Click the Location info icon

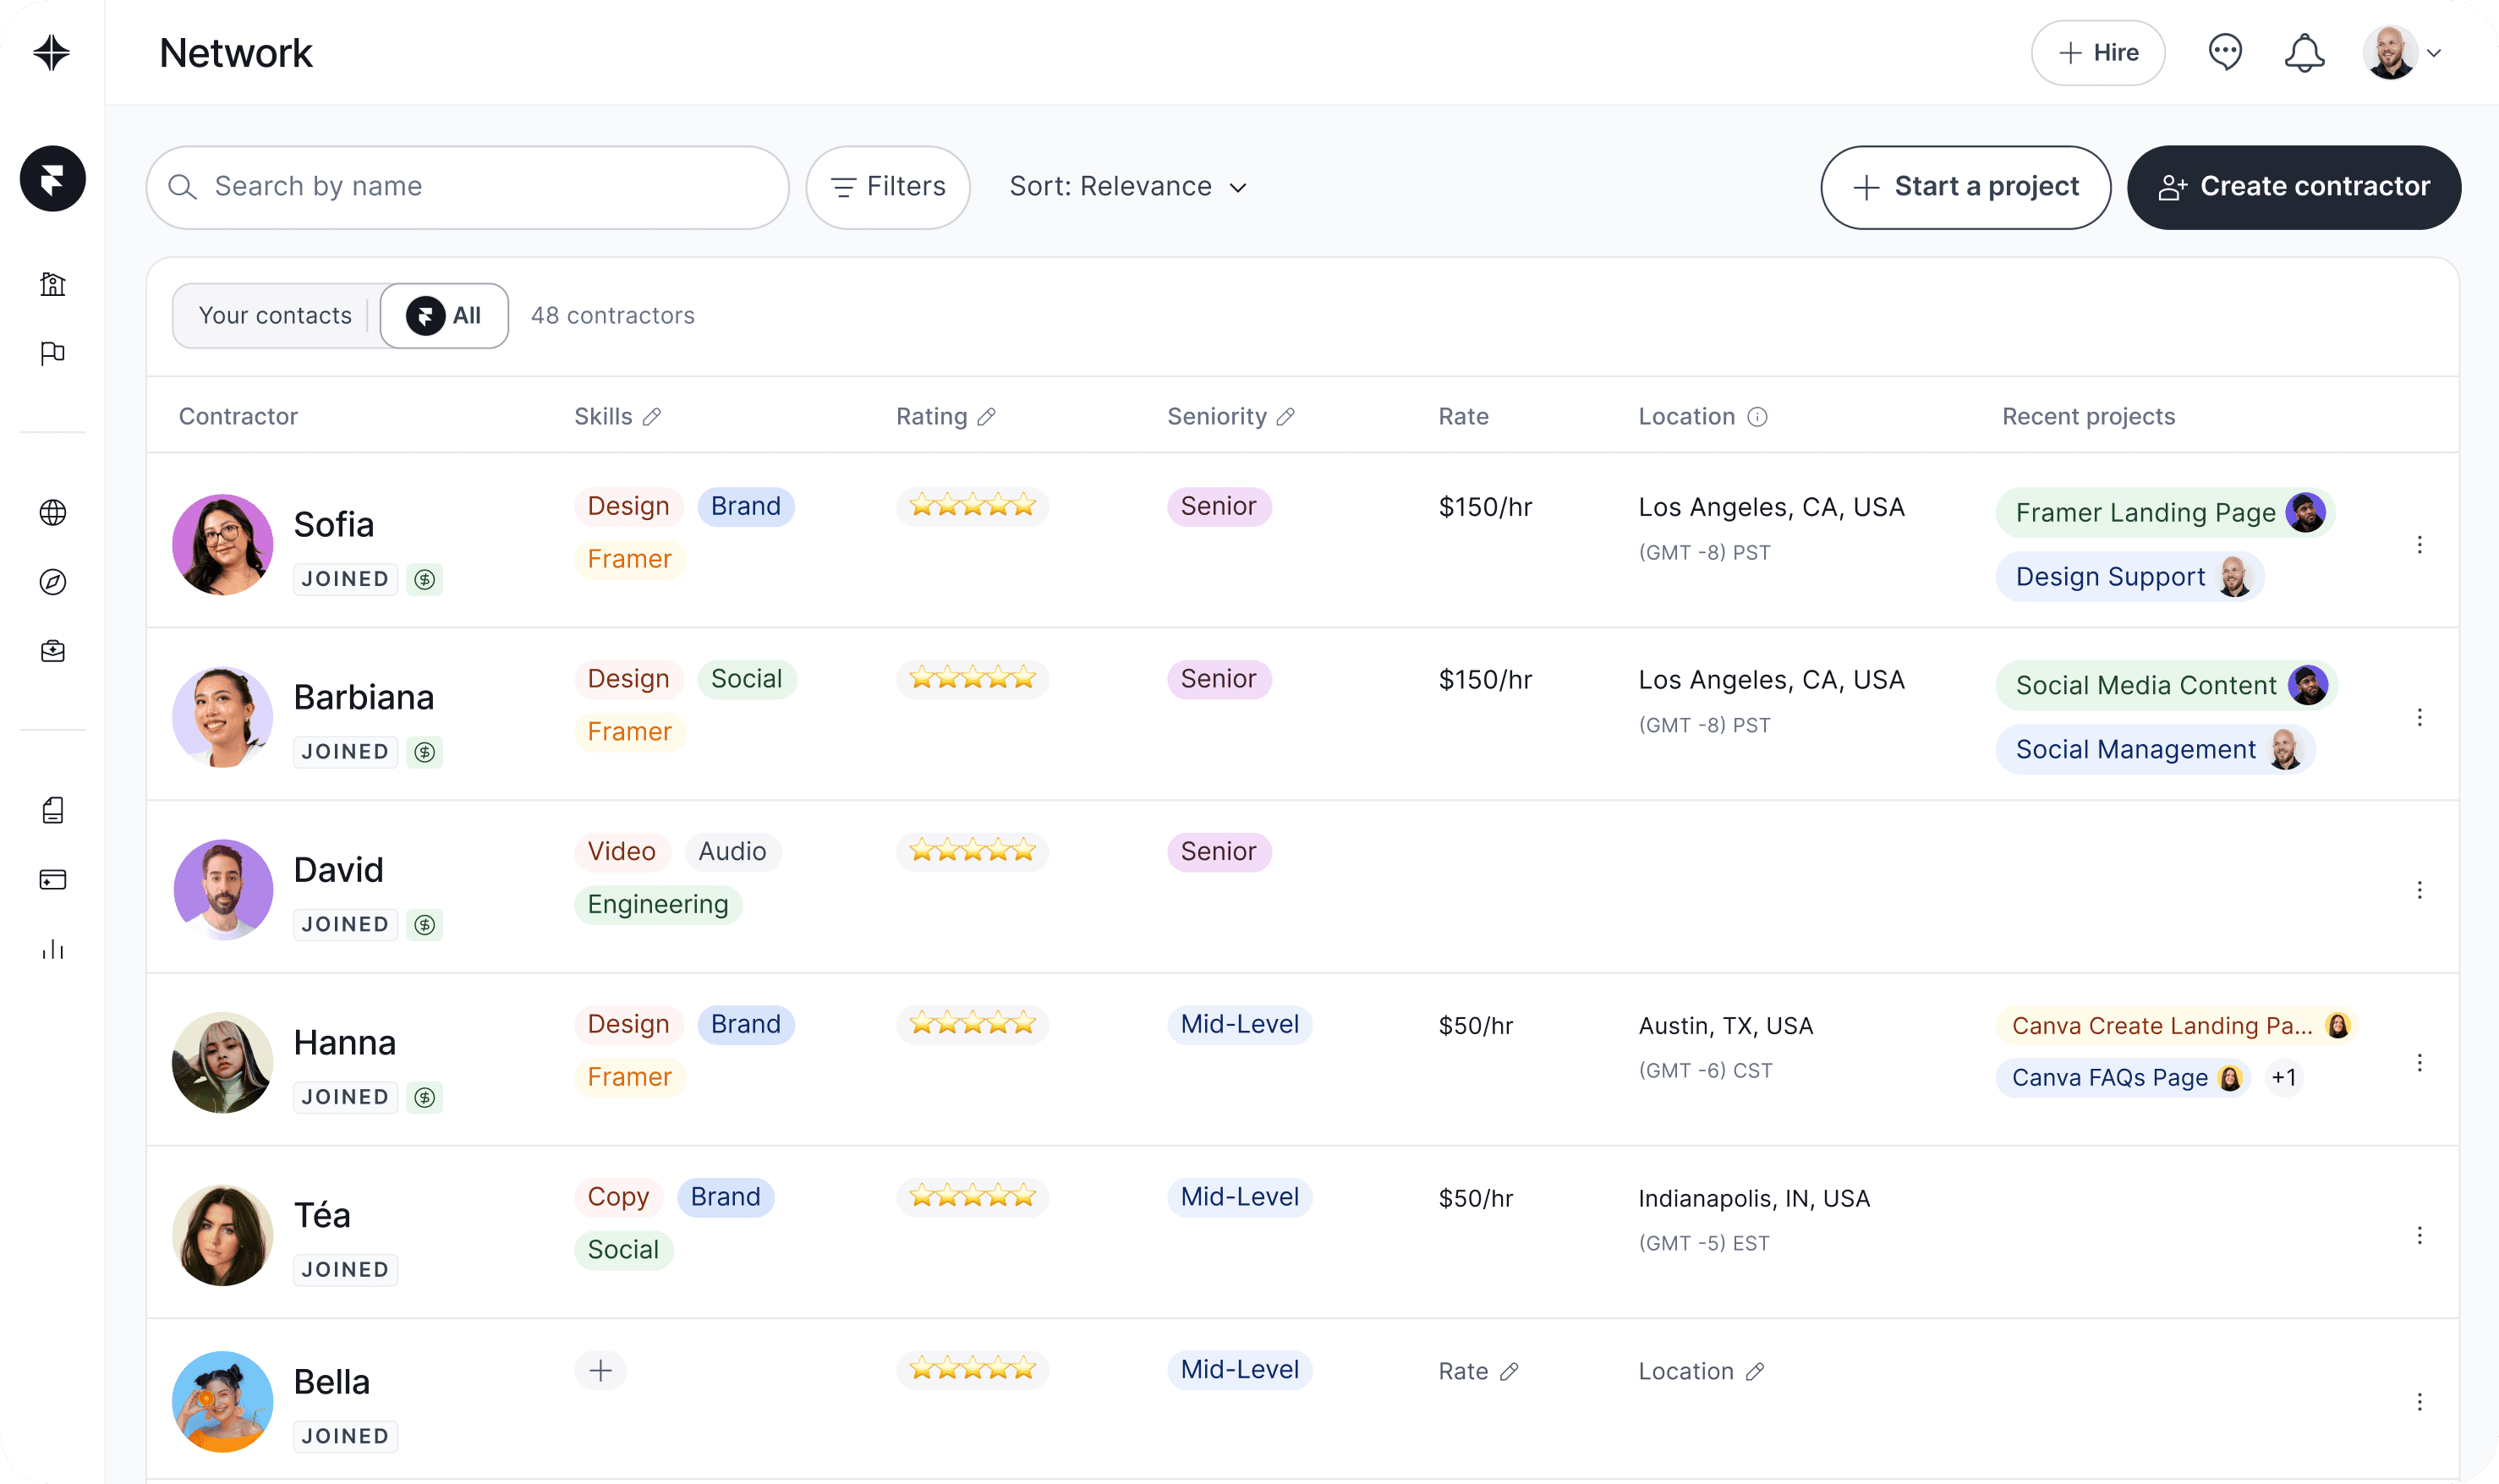pos(1757,417)
